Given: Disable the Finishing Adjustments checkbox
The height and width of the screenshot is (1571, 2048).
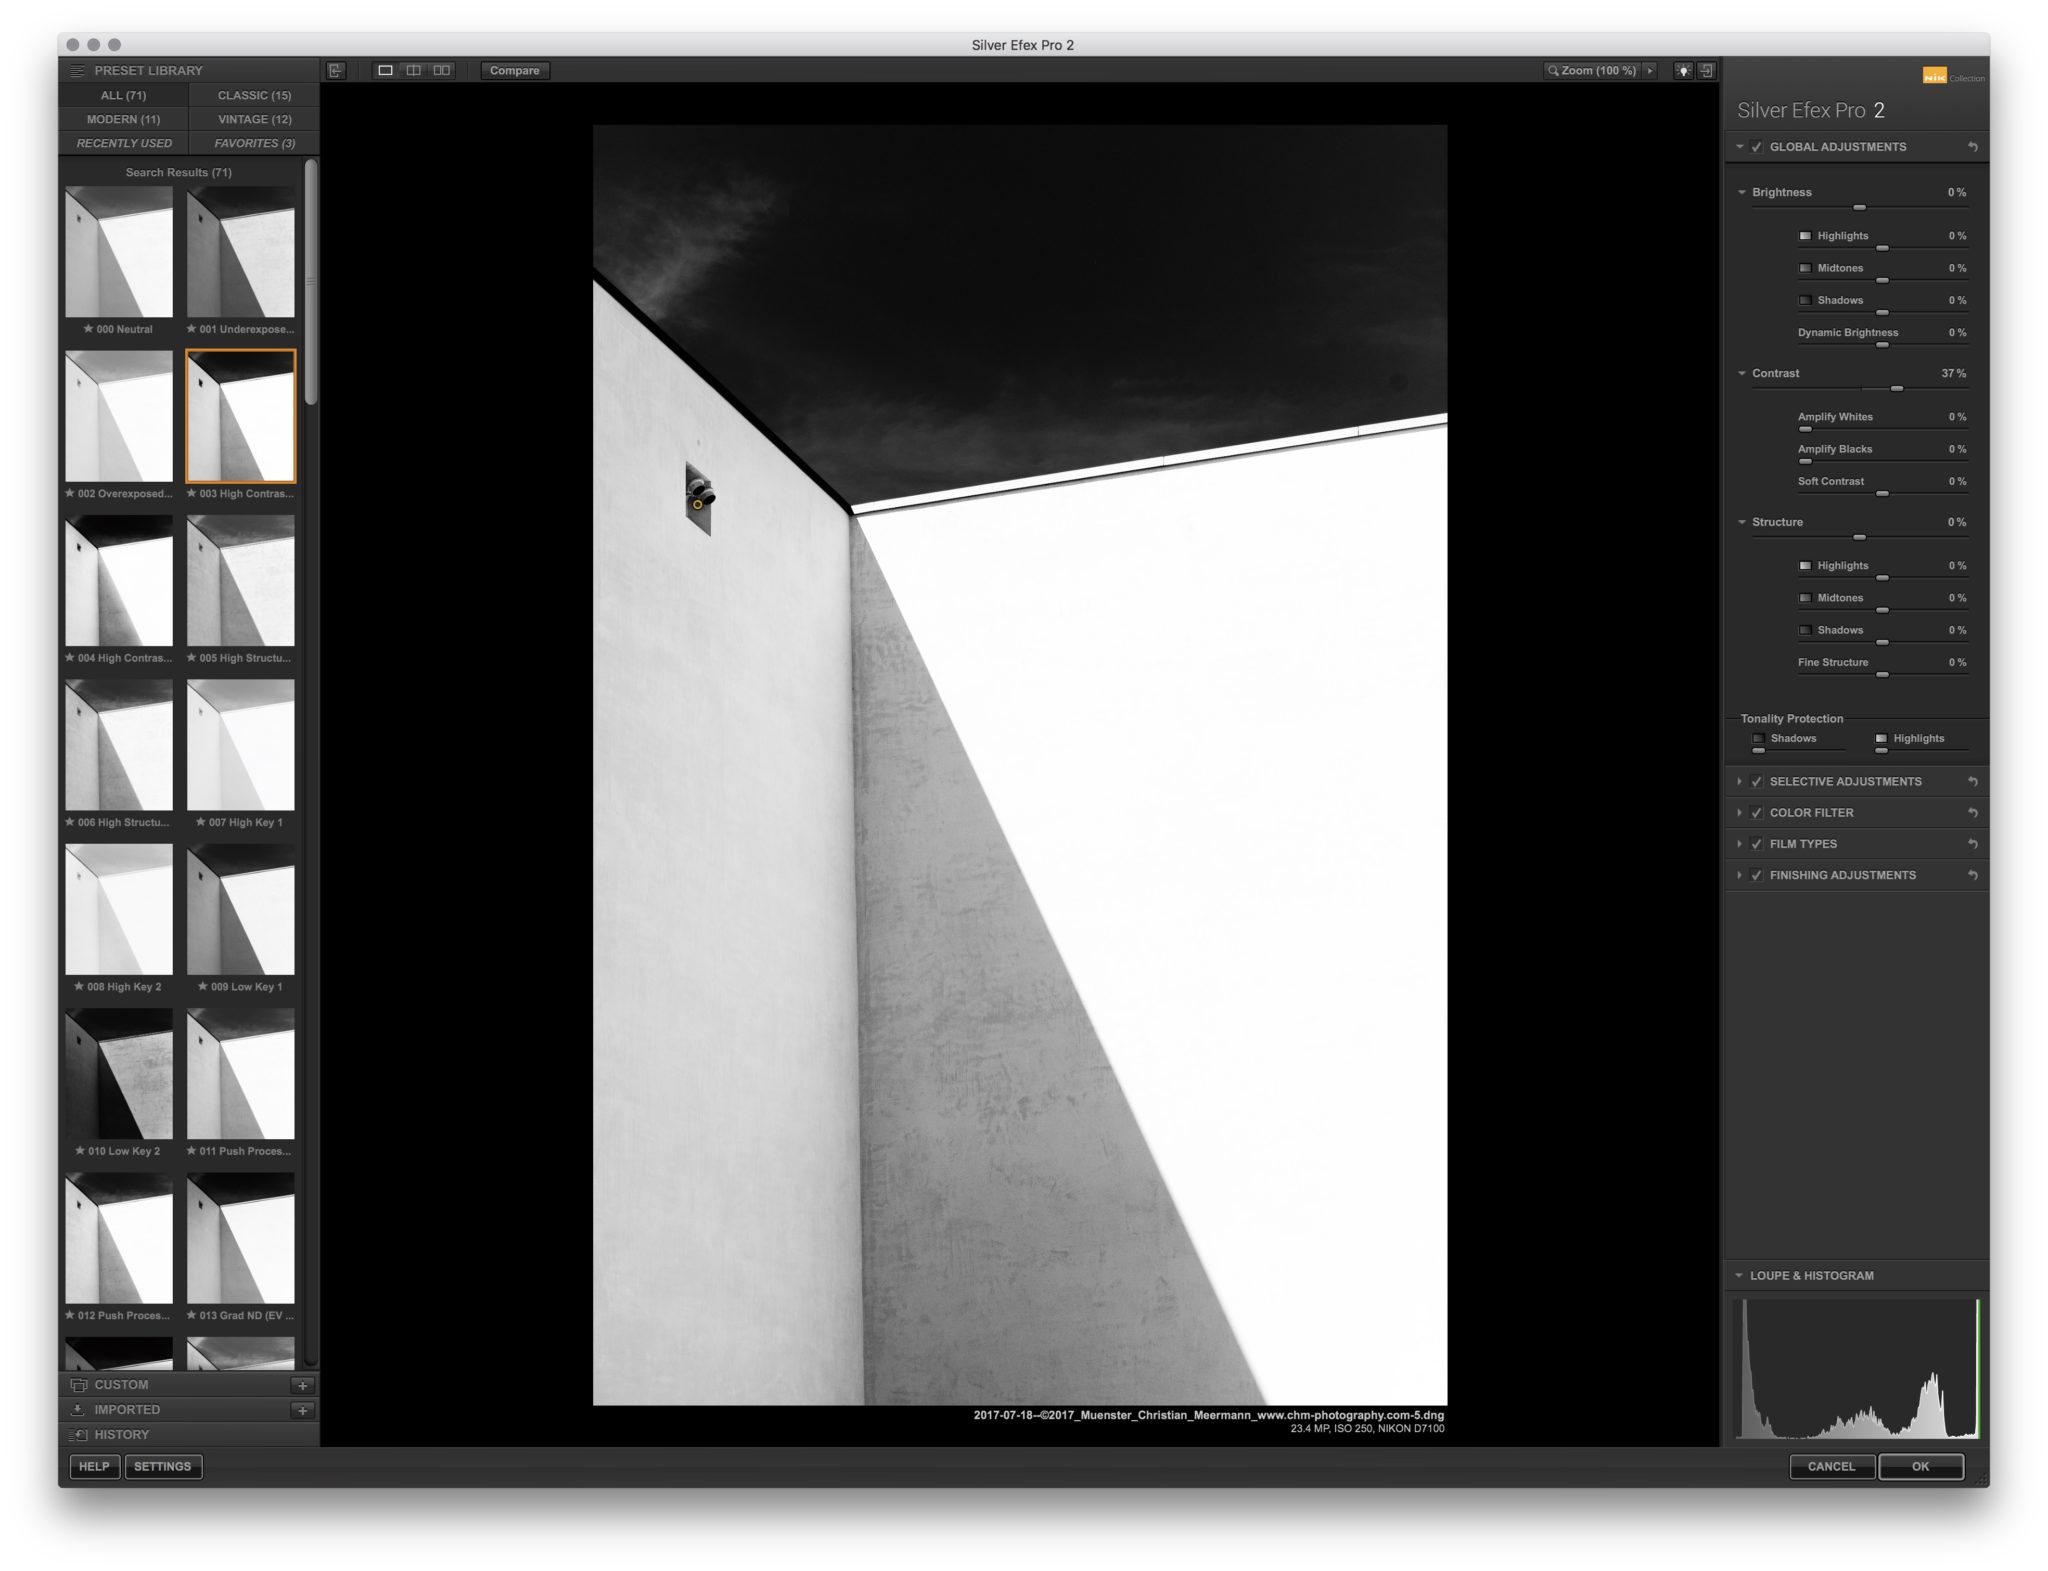Looking at the screenshot, I should 1757,875.
